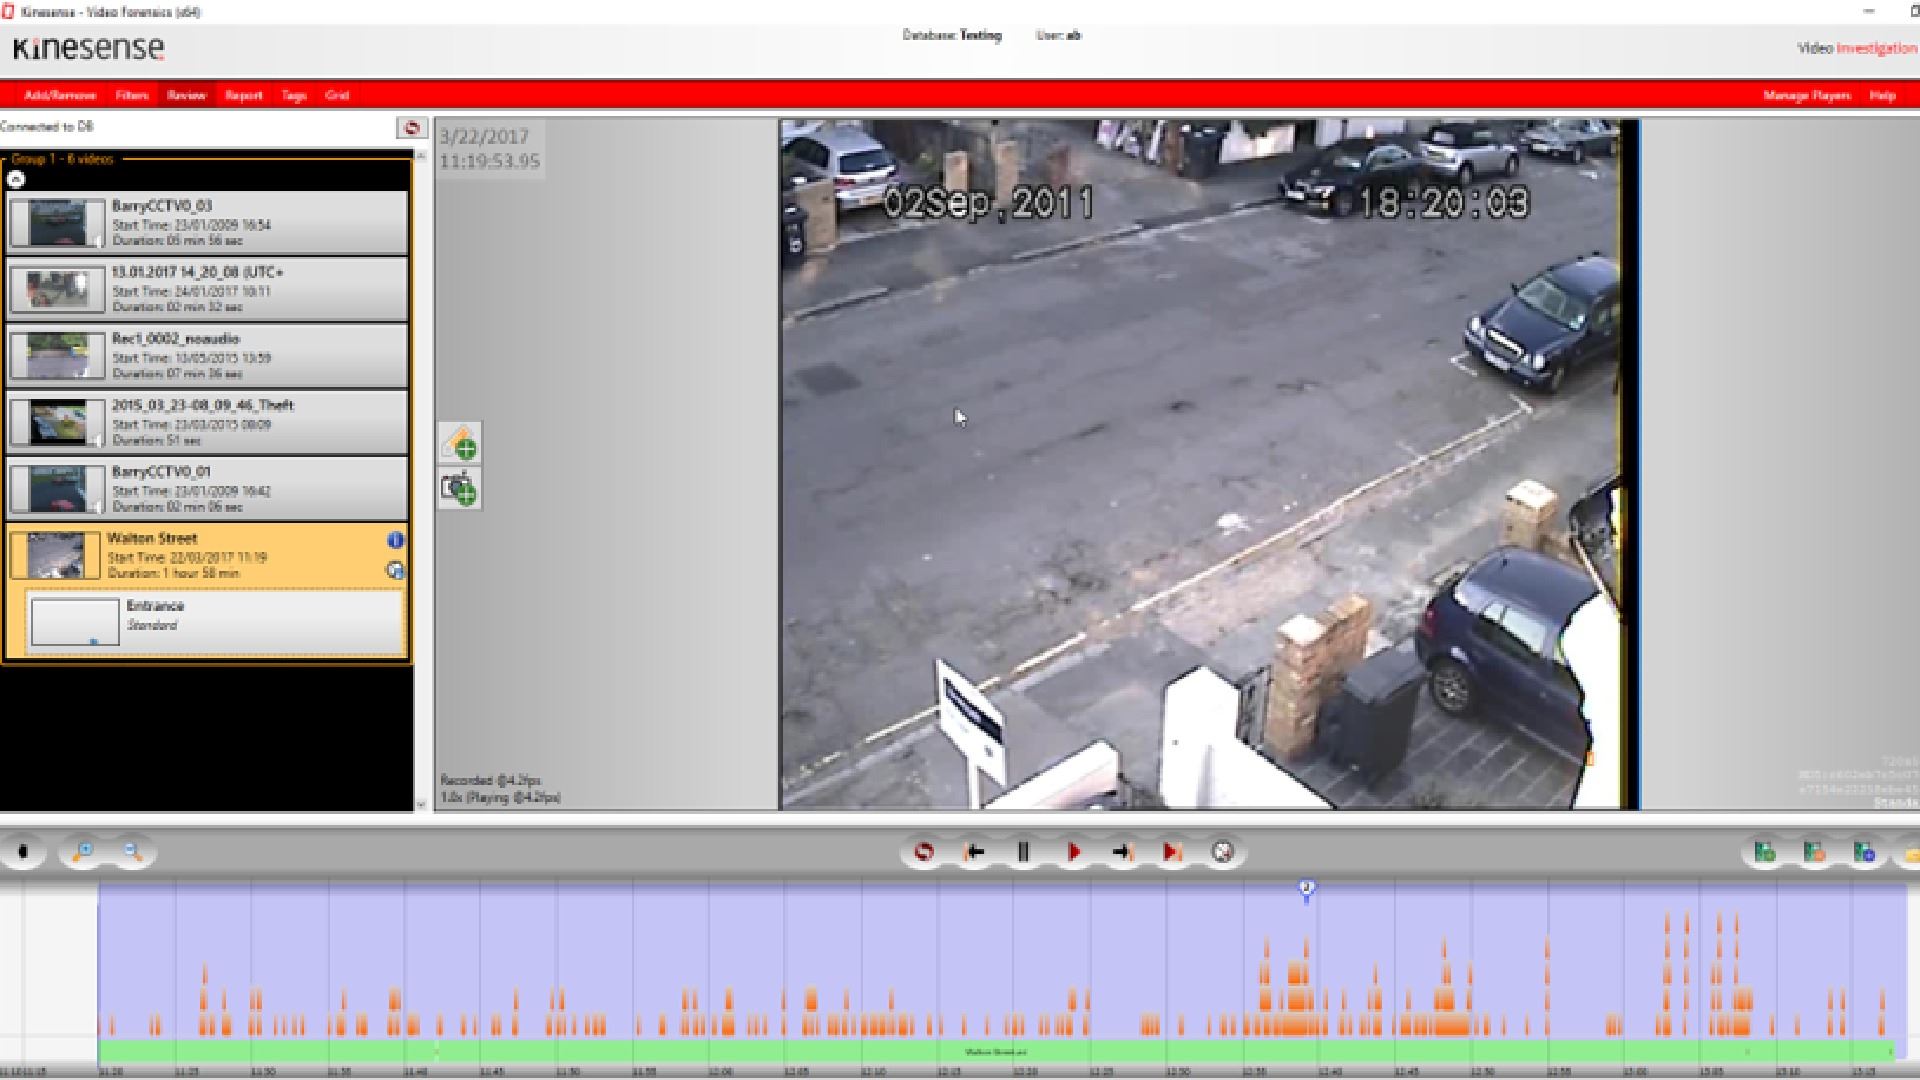Viewport: 1920px width, 1080px height.
Task: Click the video list scrollbar up arrow
Action: [x=420, y=156]
